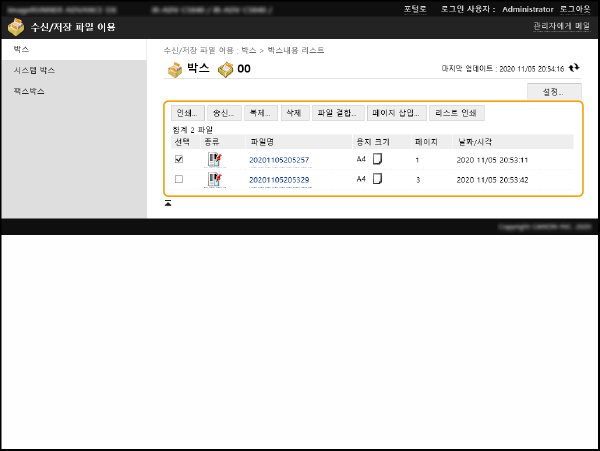Open the 설정... button
The image size is (600, 451).
click(x=553, y=91)
